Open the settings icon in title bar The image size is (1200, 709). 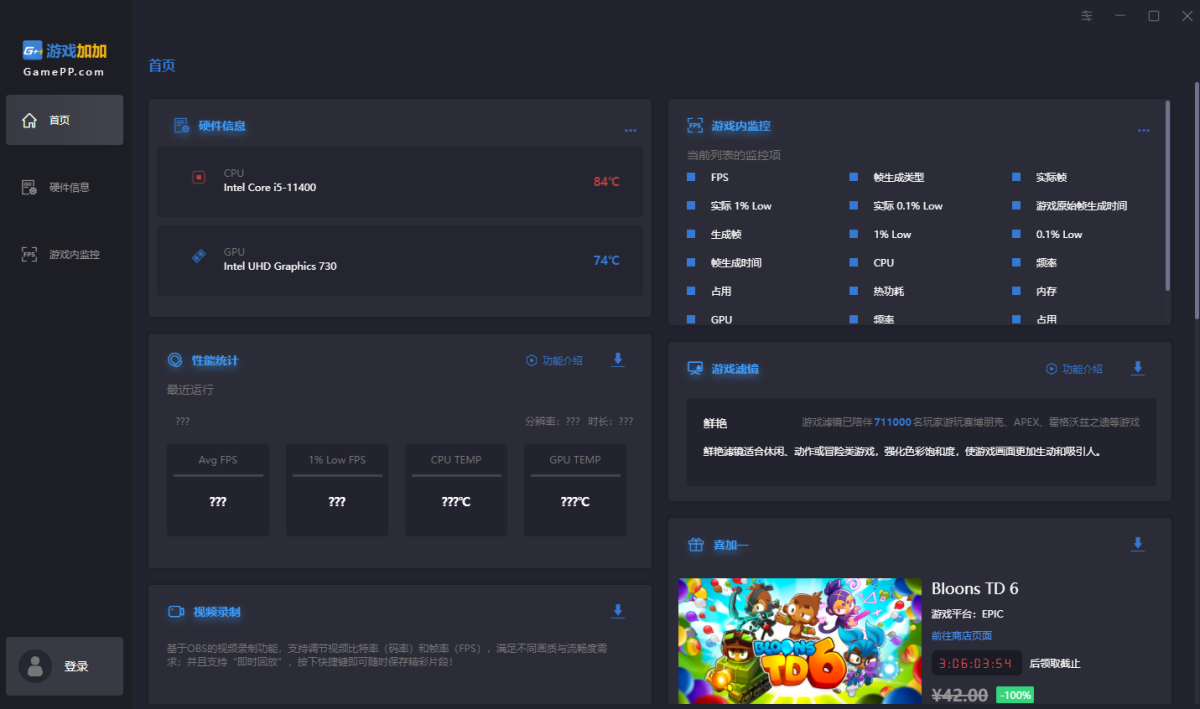click(x=1087, y=16)
